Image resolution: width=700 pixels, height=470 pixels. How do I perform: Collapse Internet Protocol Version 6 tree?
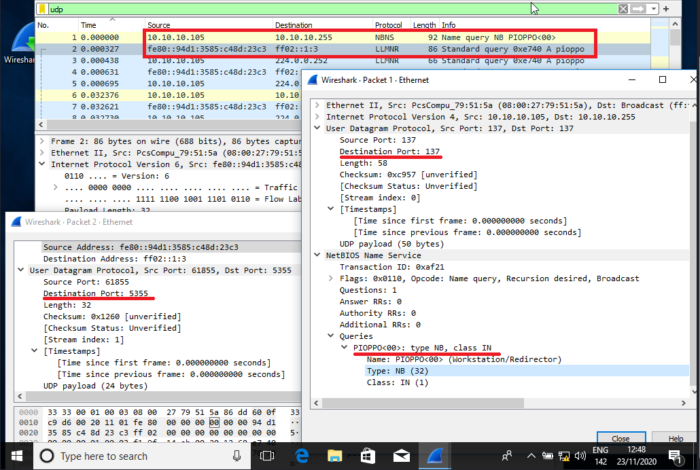(42, 164)
